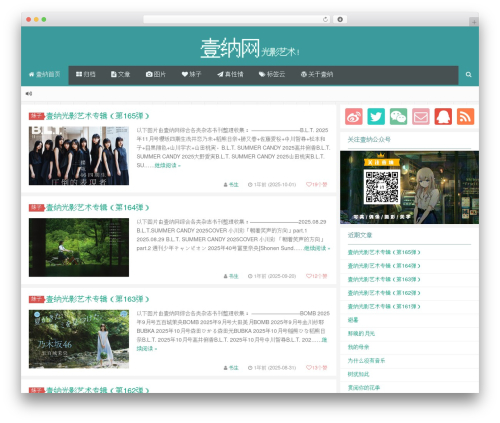Open sidebar recent article 第162弹
Viewport: 500px width, 423px height.
(x=384, y=293)
